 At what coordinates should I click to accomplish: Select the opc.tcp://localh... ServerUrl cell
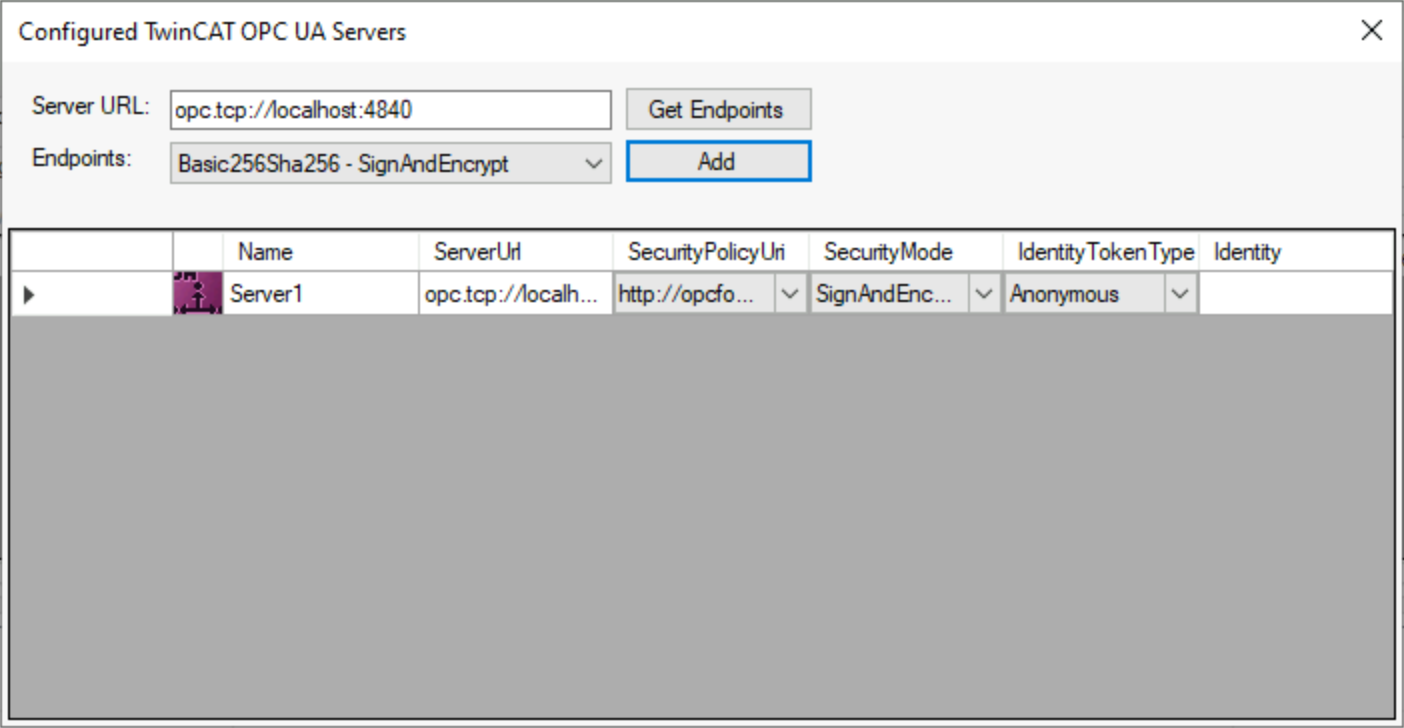516,294
